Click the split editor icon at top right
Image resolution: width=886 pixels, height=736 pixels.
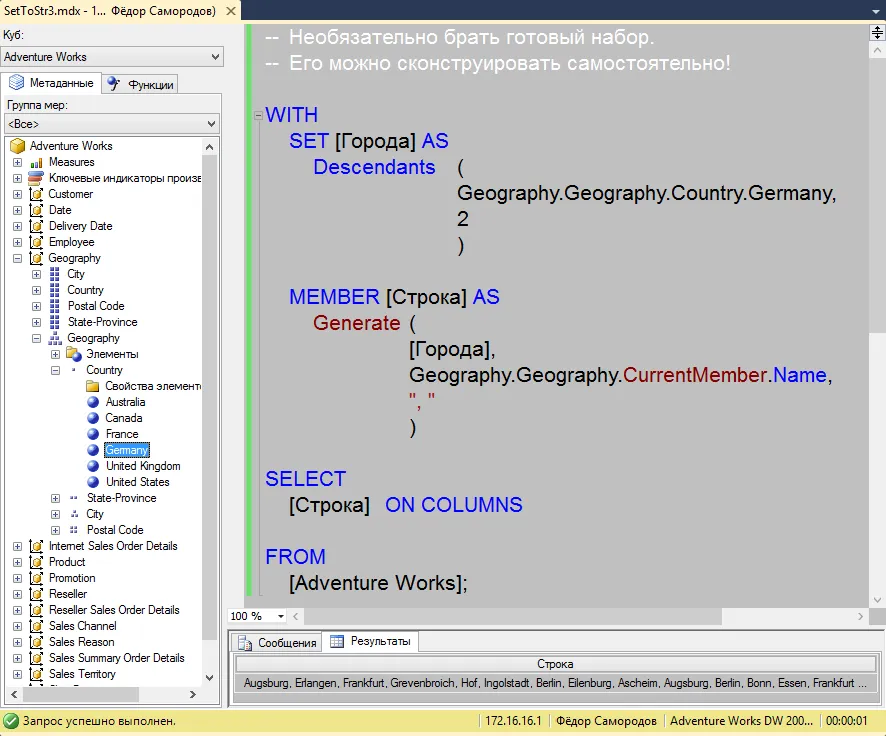[876, 33]
